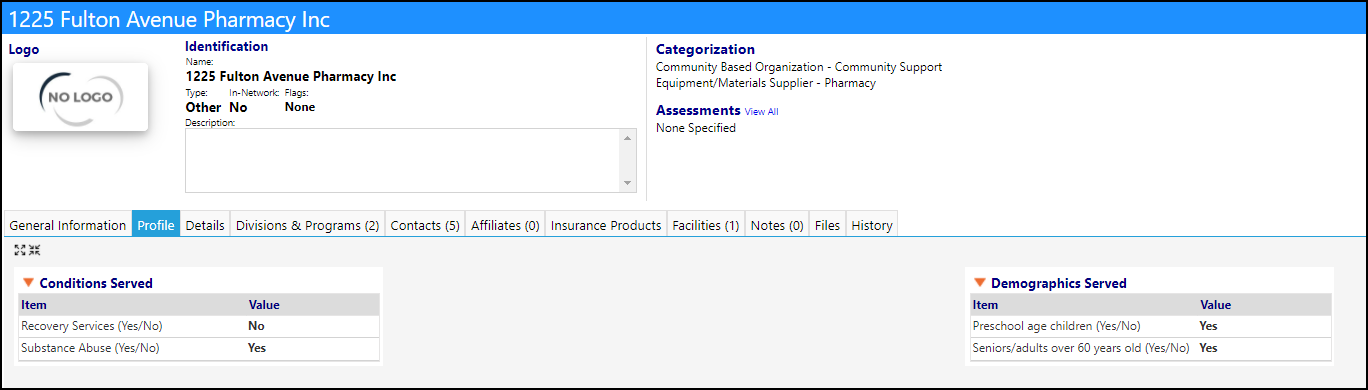Click the In-Network value No

[x=238, y=107]
